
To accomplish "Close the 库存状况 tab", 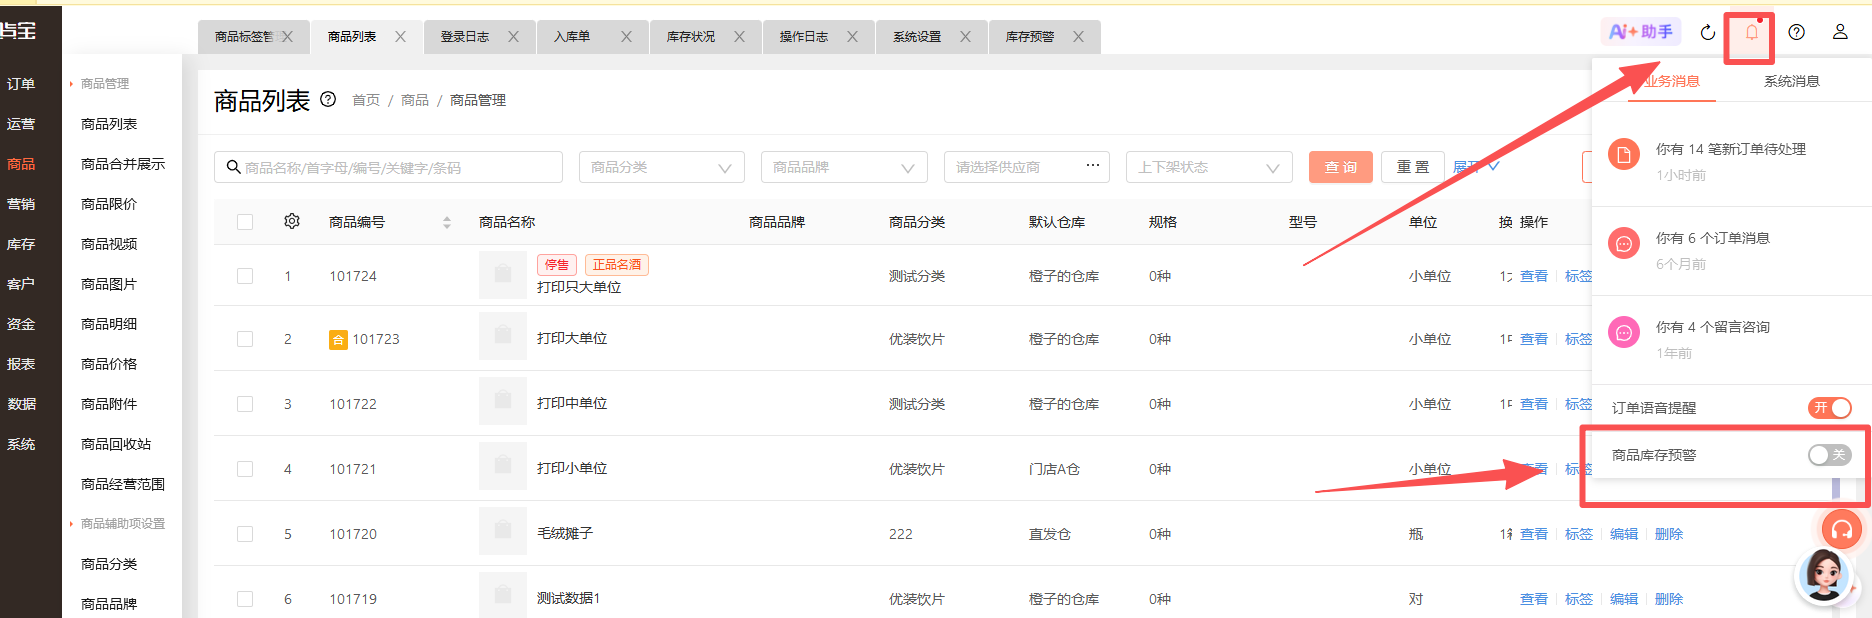I will coord(739,37).
